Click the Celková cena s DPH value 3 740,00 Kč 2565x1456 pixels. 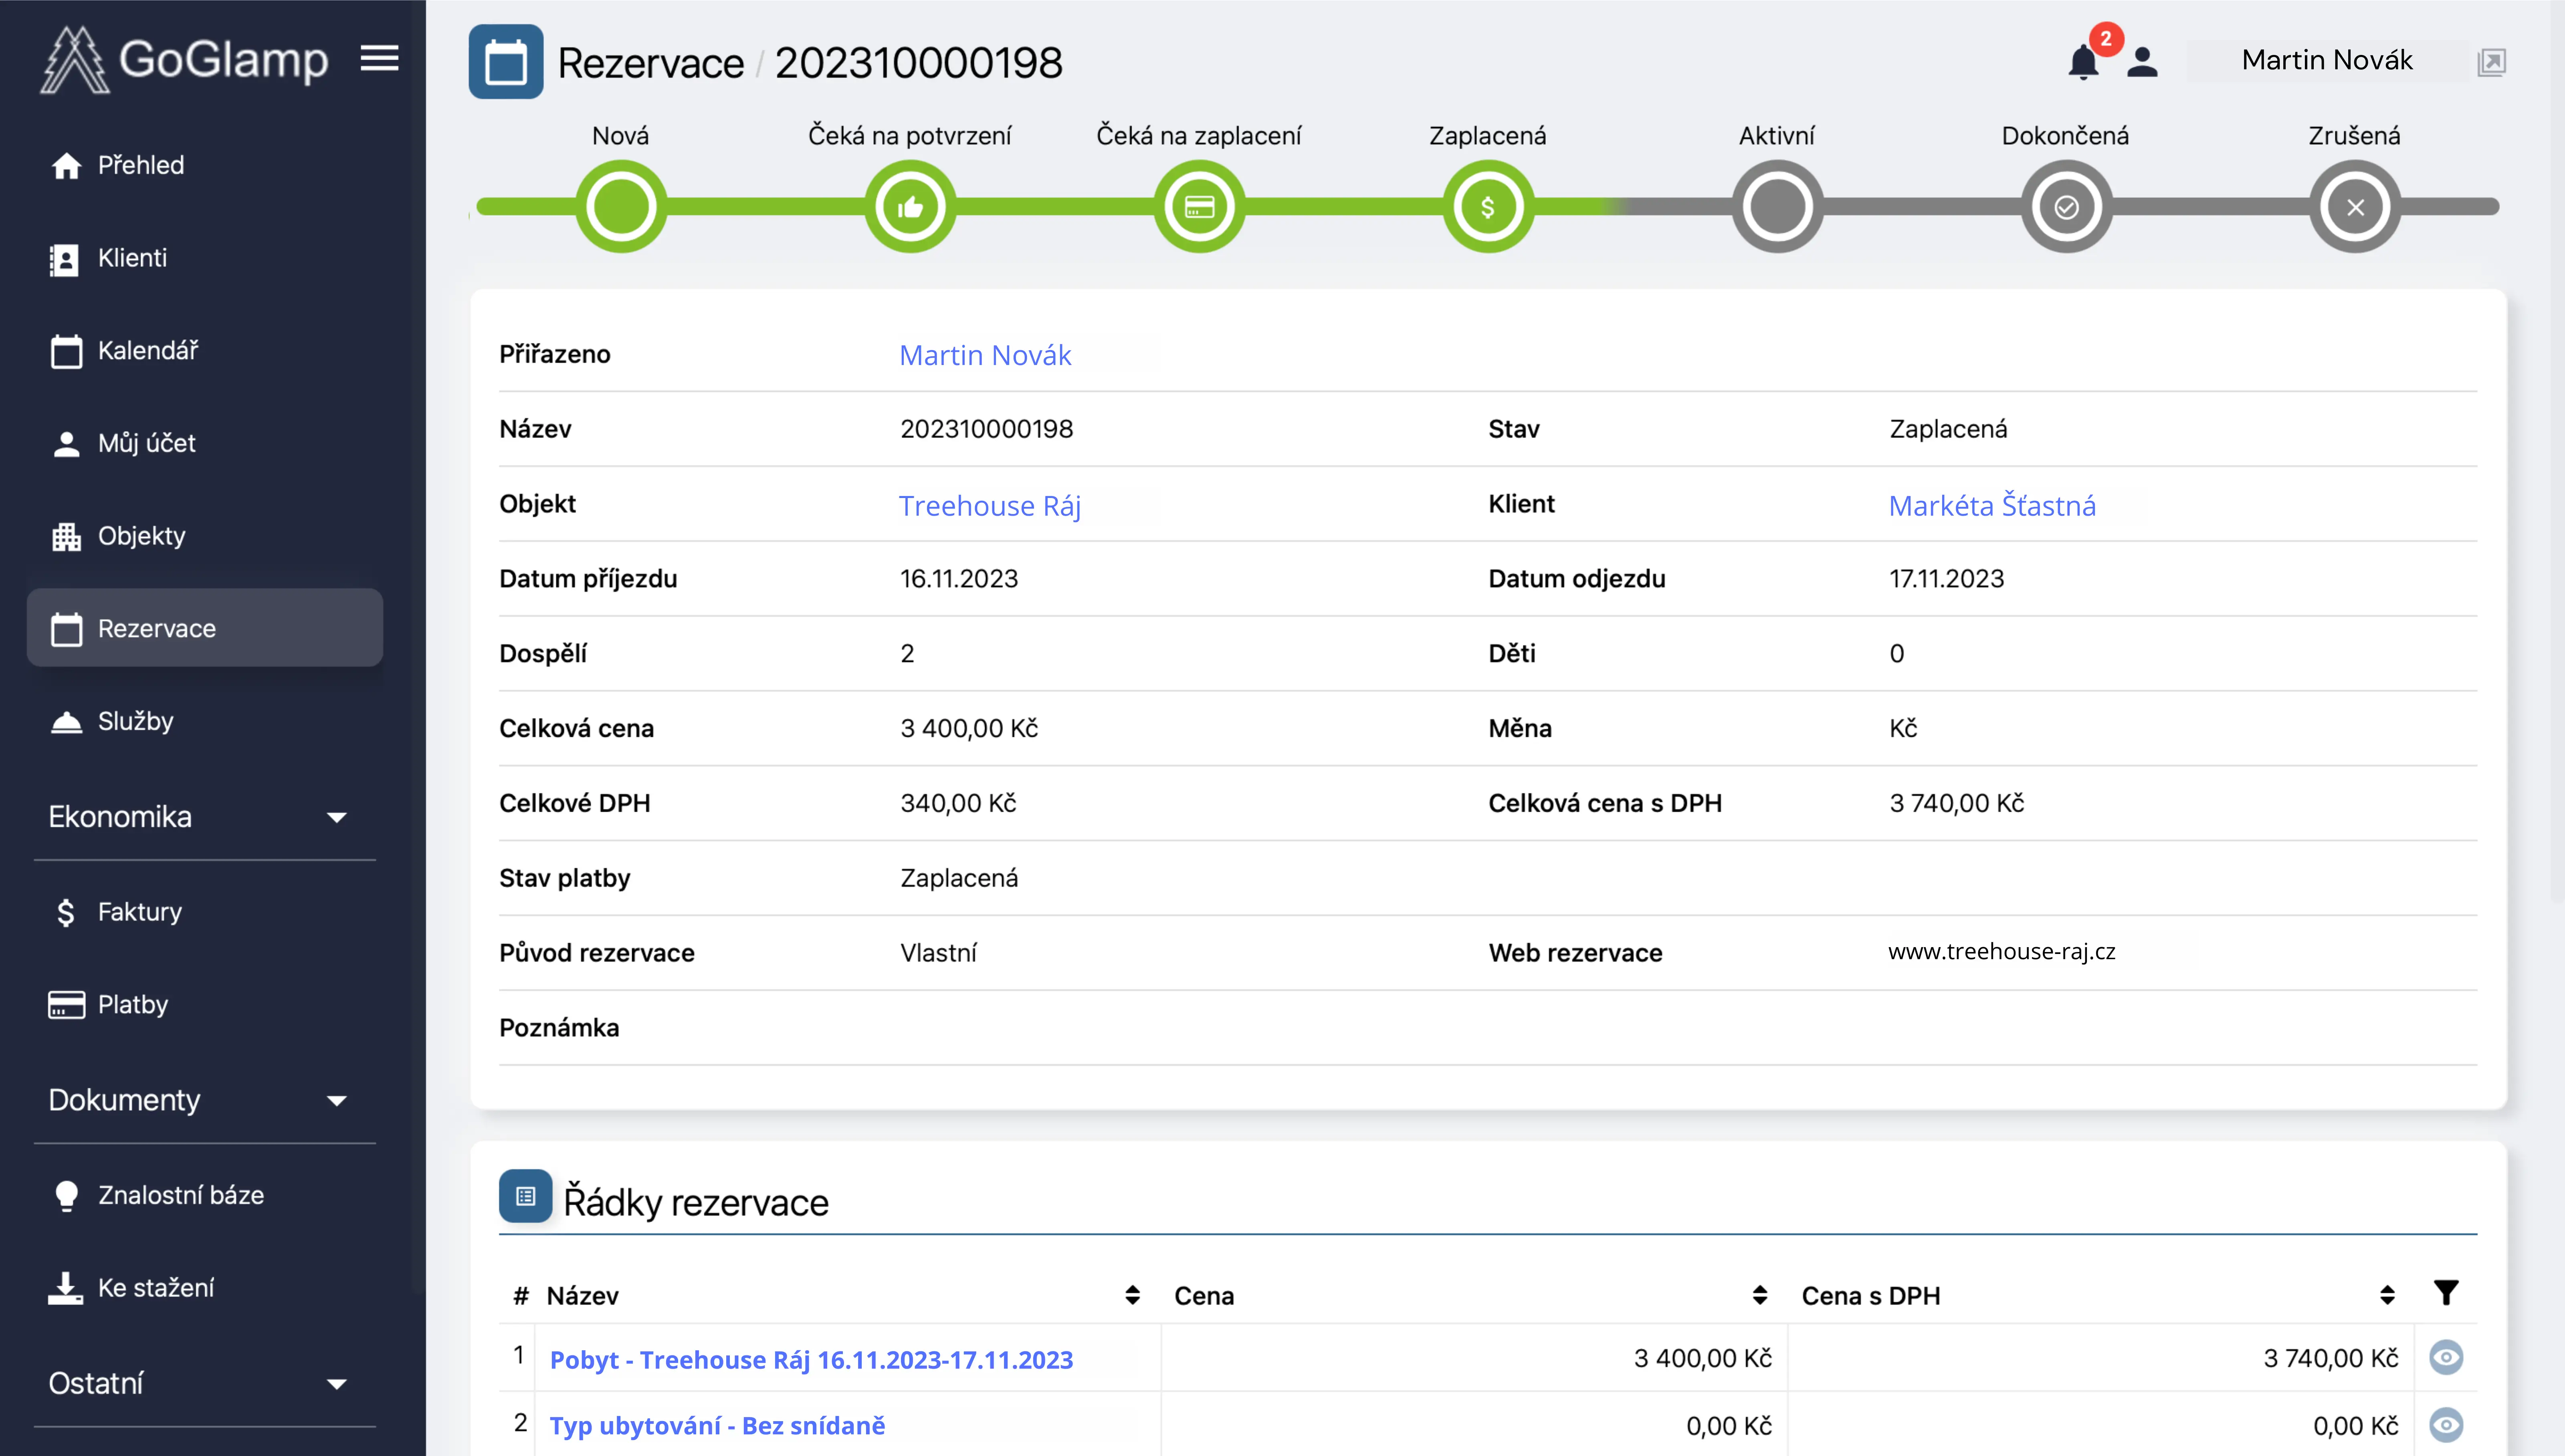[x=1957, y=803]
